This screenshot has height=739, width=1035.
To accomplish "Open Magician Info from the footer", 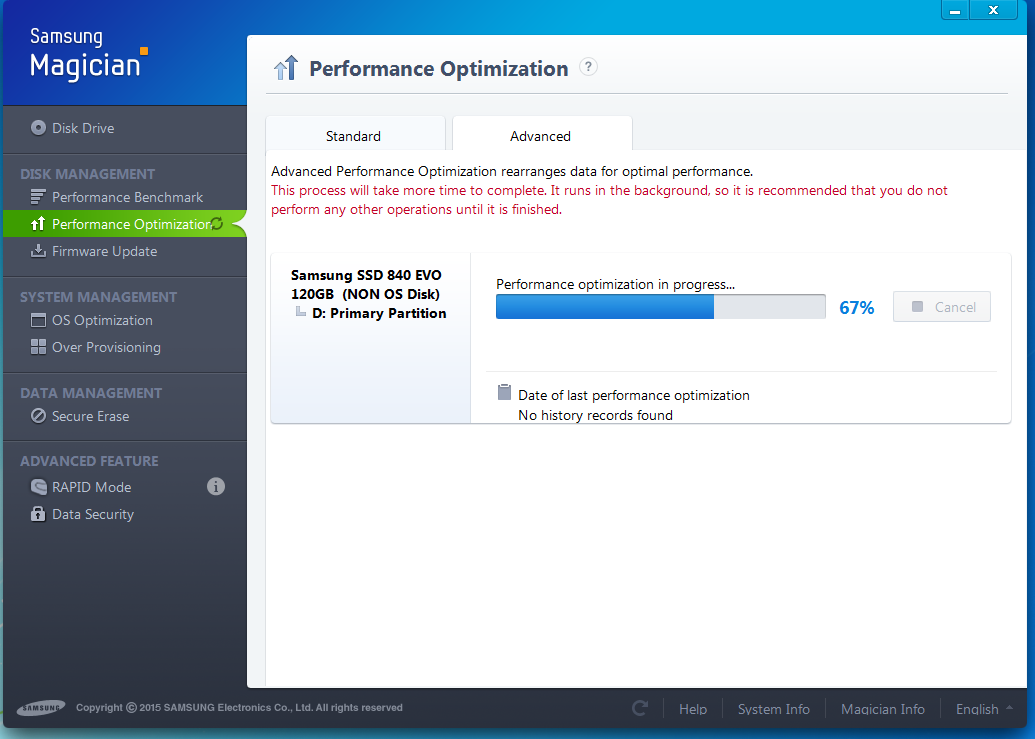I will point(883,709).
